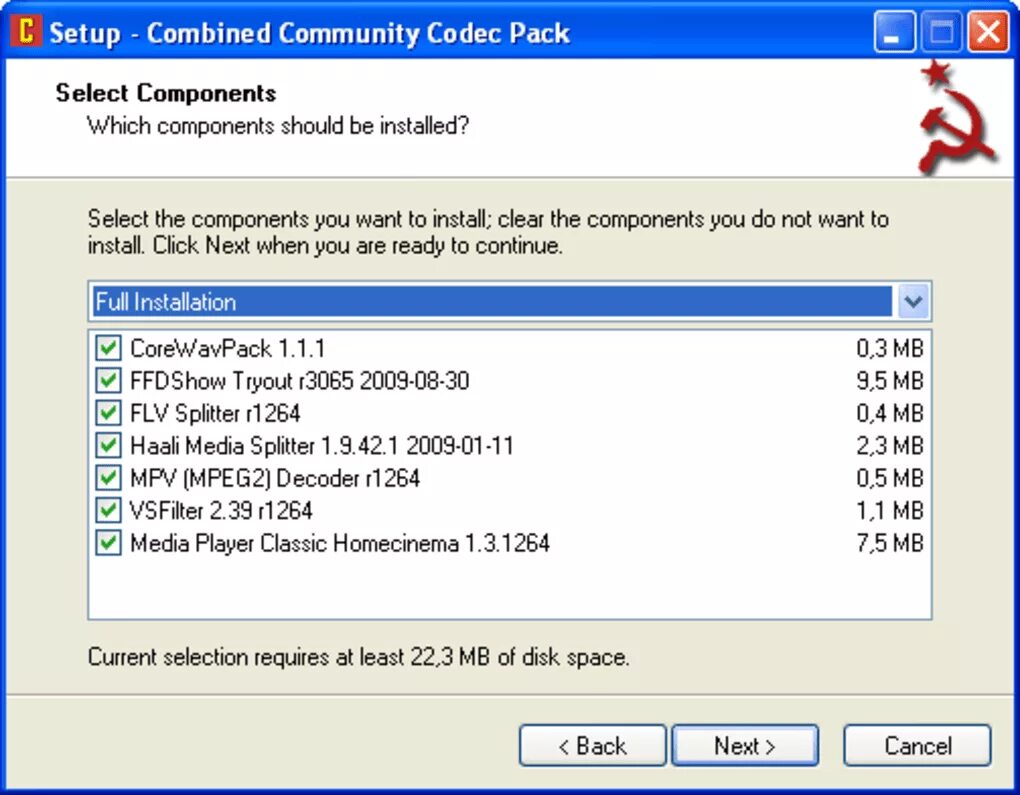Close the Setup window
This screenshot has height=795, width=1020.
(x=988, y=33)
